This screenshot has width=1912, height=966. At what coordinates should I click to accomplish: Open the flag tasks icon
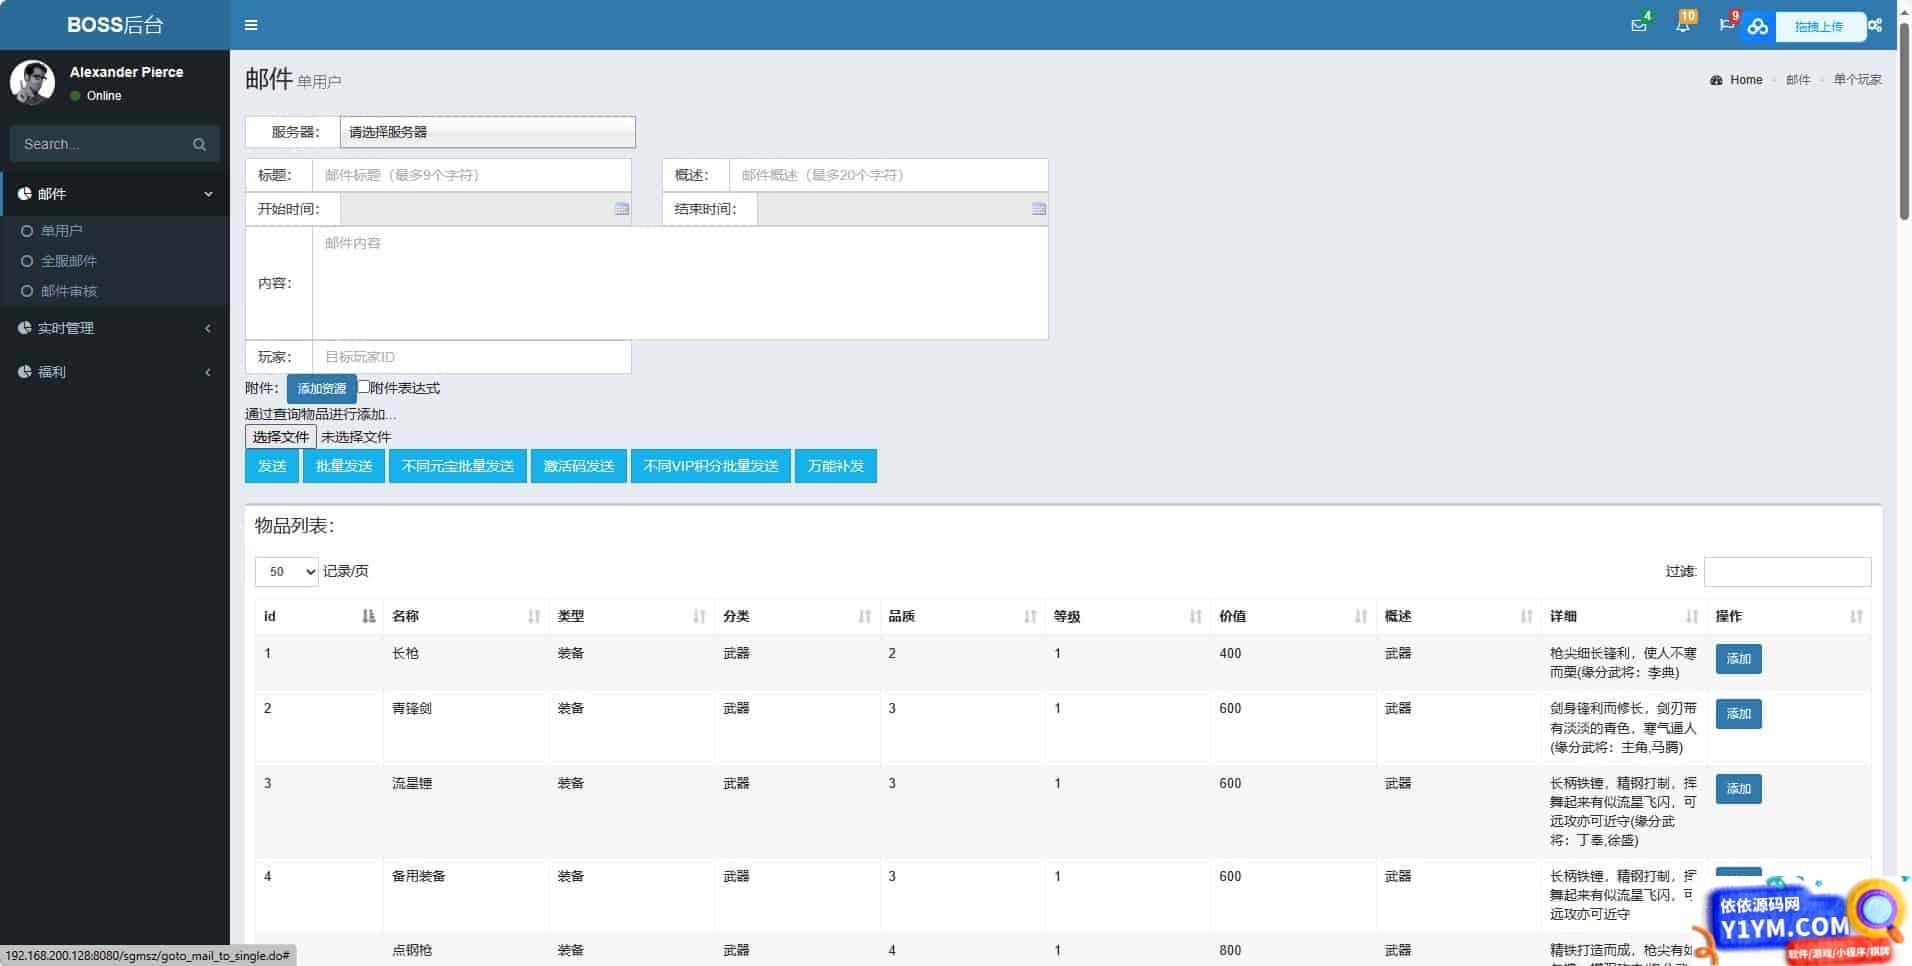click(1726, 25)
